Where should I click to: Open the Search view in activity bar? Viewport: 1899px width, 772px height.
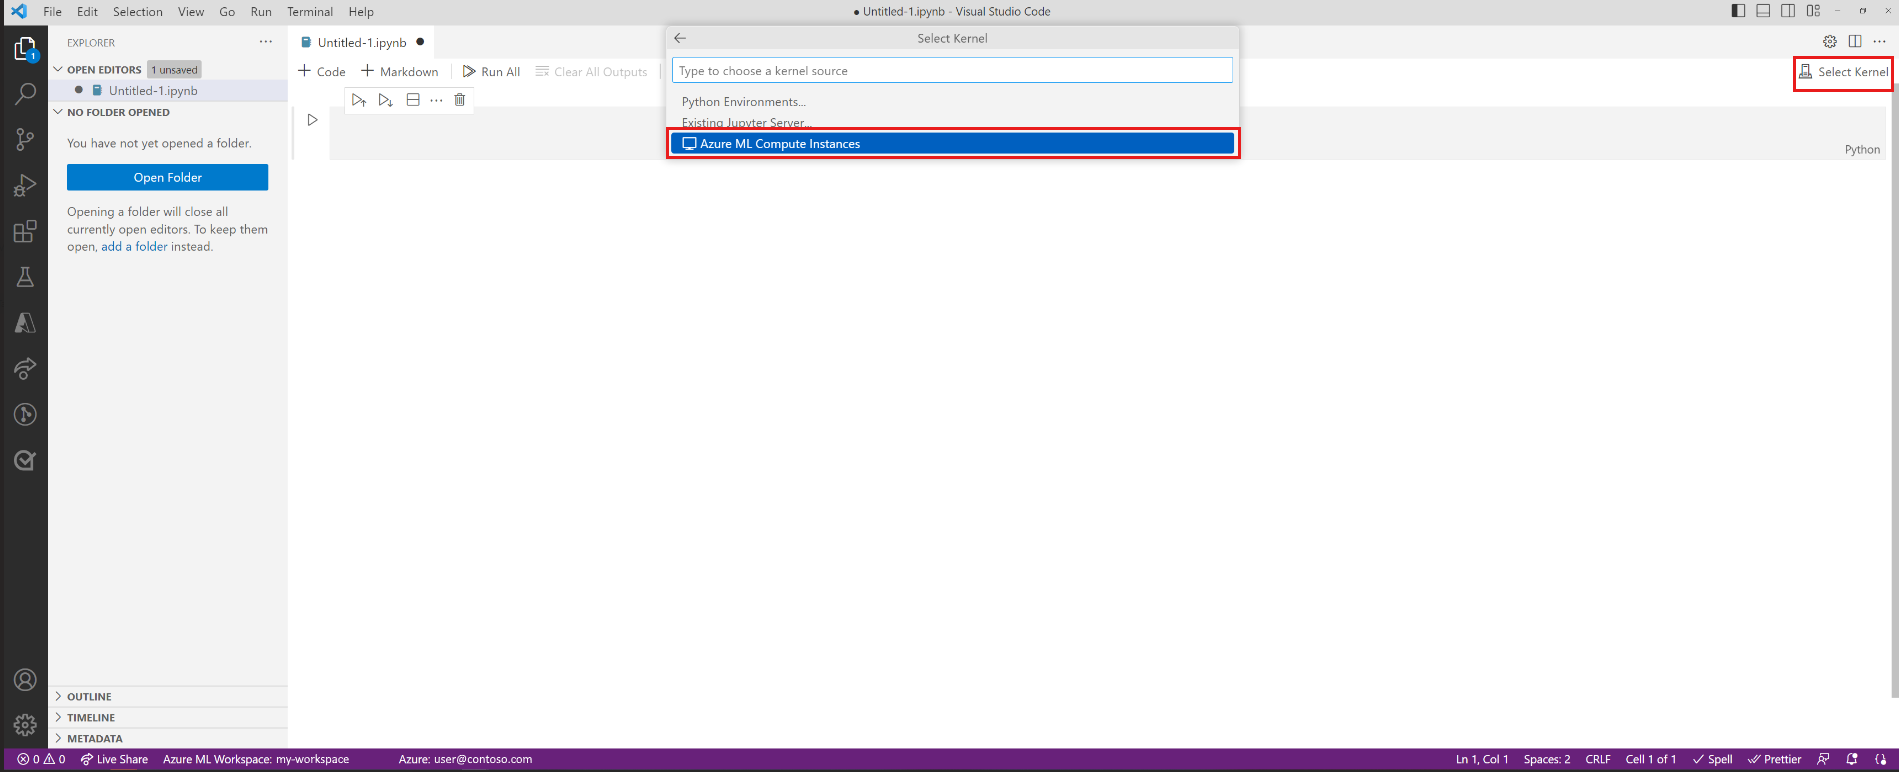pos(25,94)
